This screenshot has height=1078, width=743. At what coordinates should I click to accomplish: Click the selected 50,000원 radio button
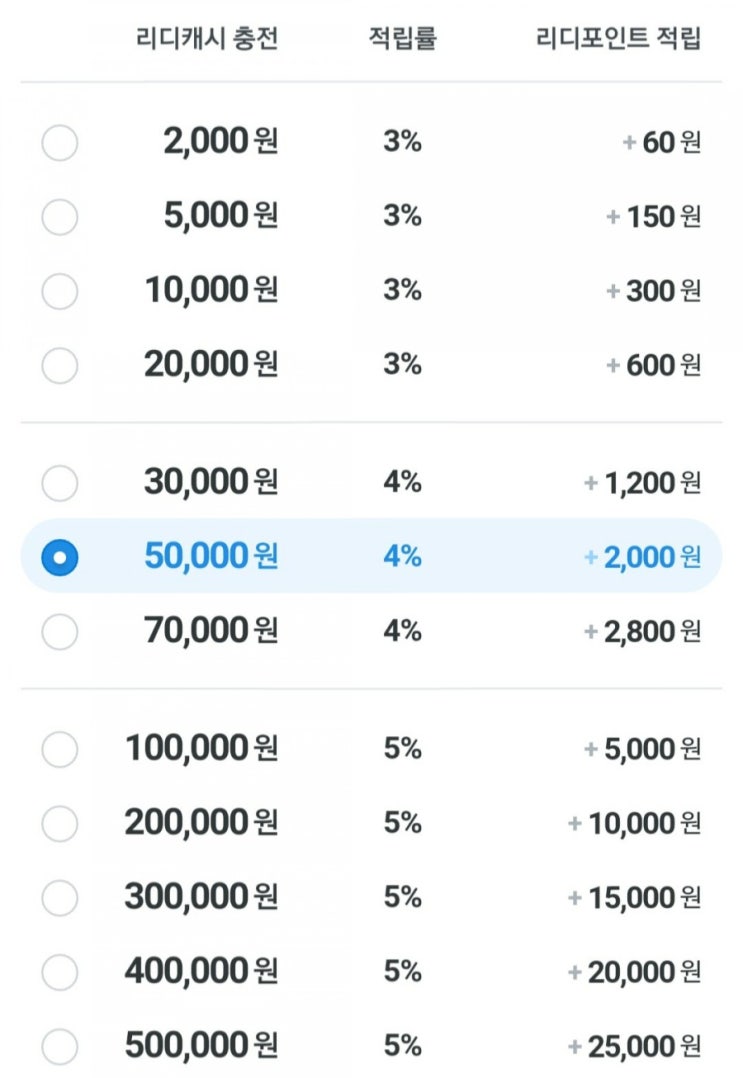pos(60,557)
